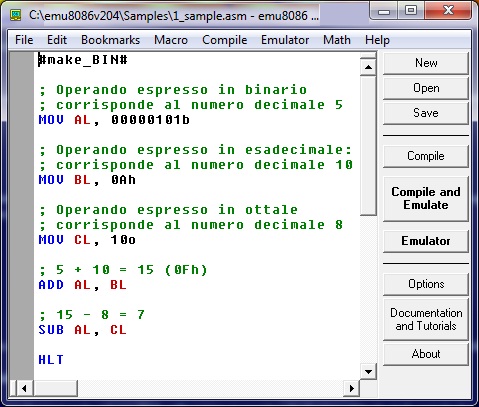
Task: Click the HLT instruction line in editor
Action: [x=51, y=360]
